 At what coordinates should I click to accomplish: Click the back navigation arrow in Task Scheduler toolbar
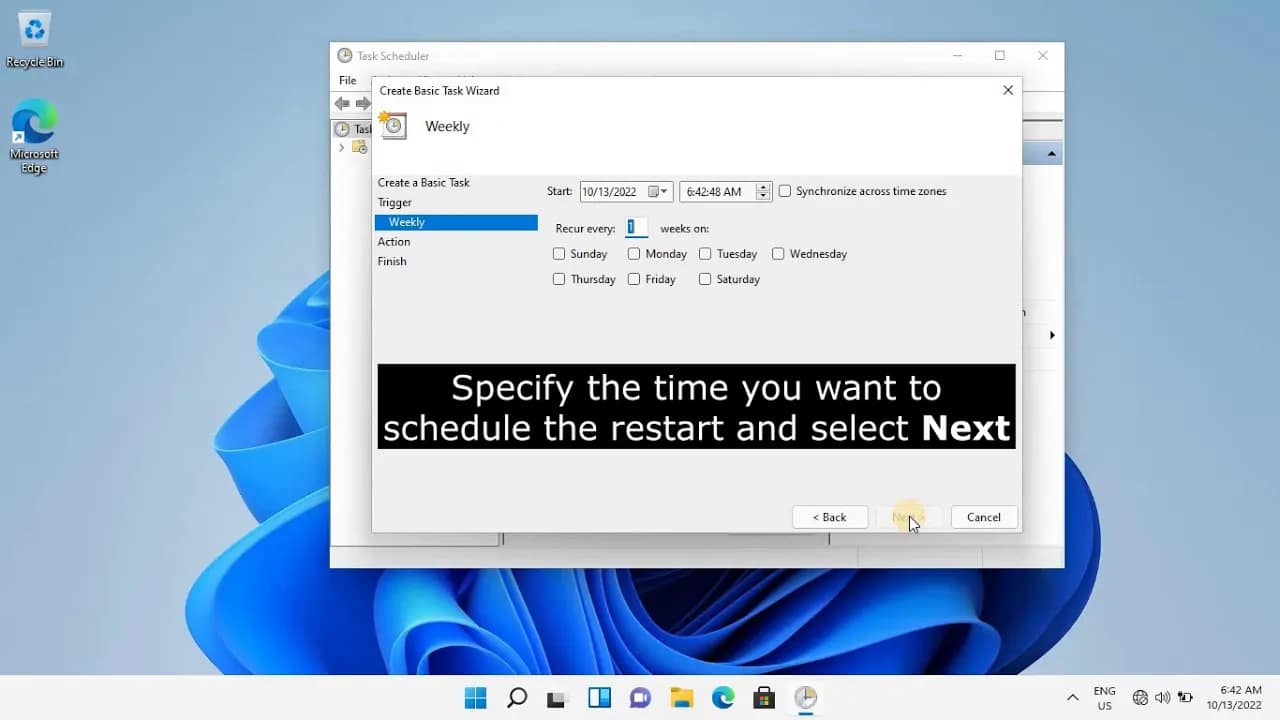341,103
